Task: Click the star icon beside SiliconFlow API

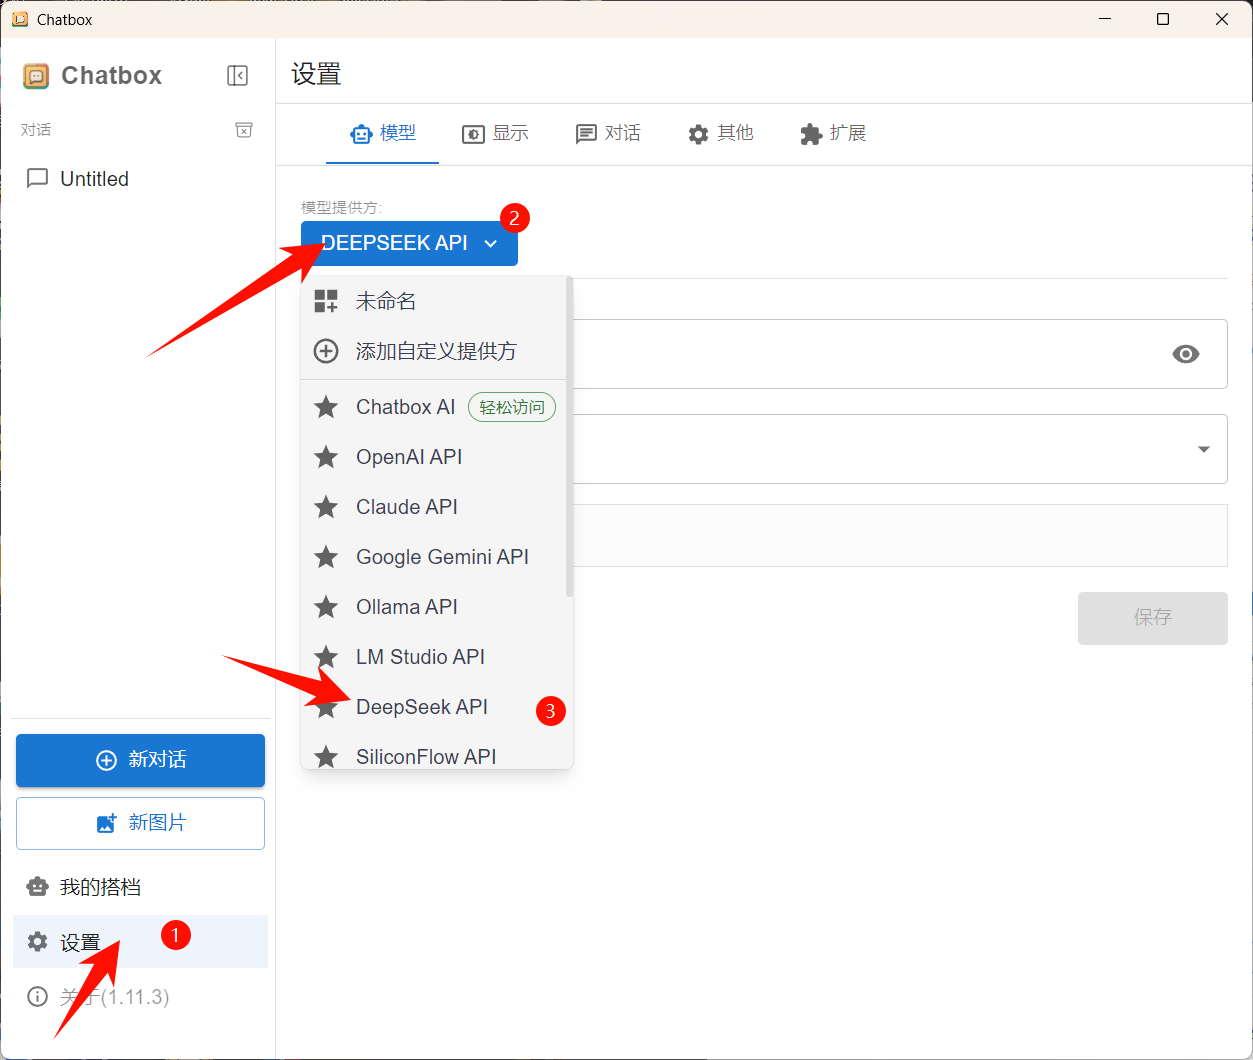Action: click(x=326, y=757)
